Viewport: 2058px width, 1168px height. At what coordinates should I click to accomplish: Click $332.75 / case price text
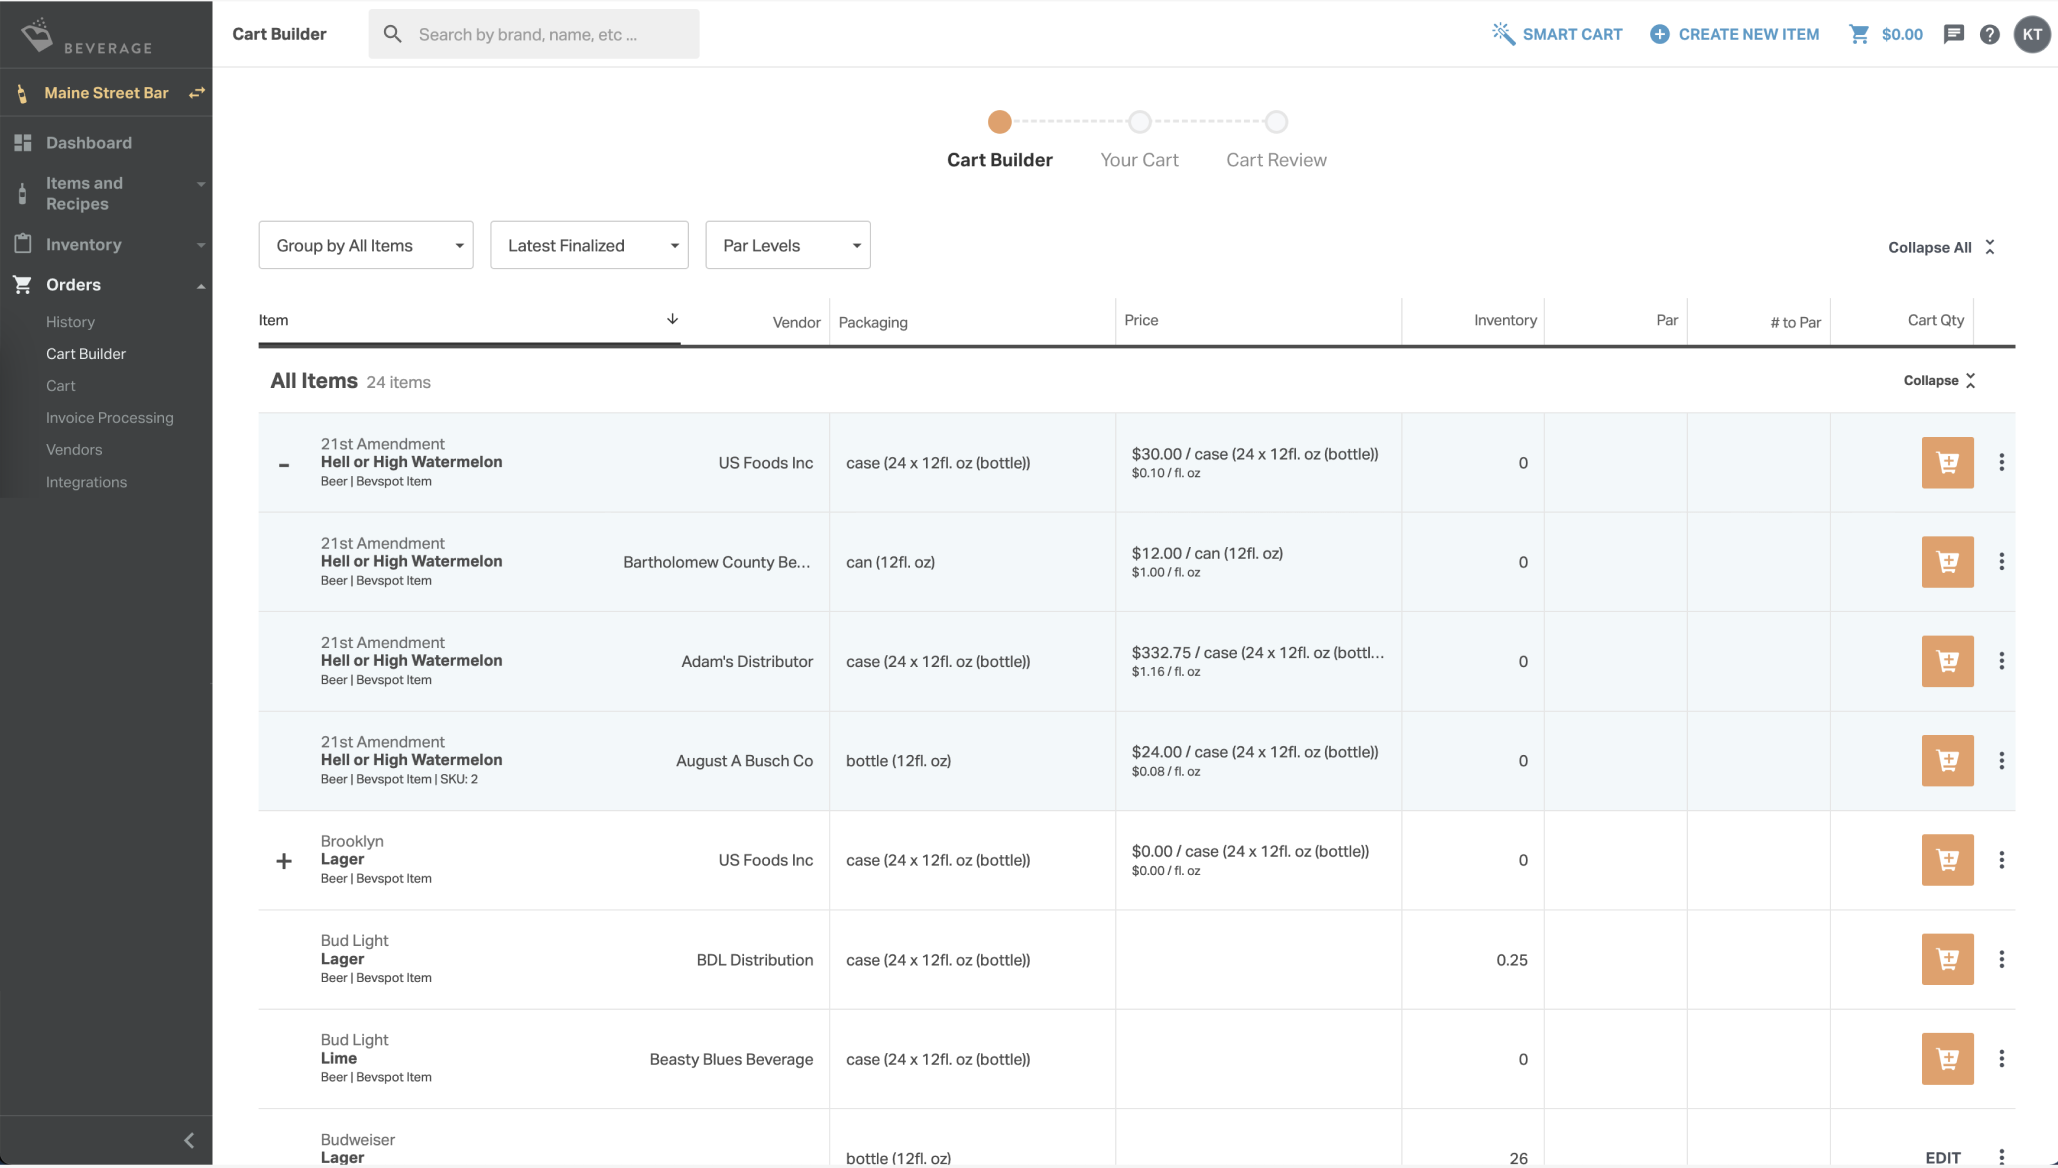pos(1258,652)
